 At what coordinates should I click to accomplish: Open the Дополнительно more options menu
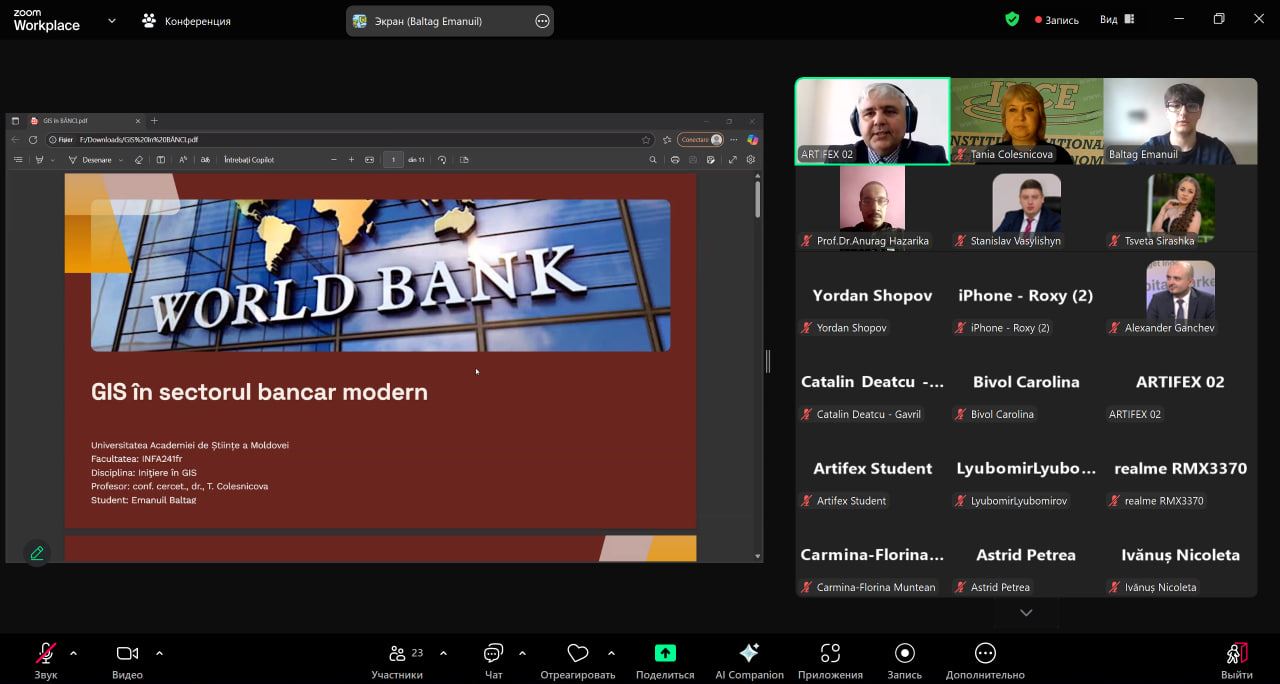pos(985,660)
